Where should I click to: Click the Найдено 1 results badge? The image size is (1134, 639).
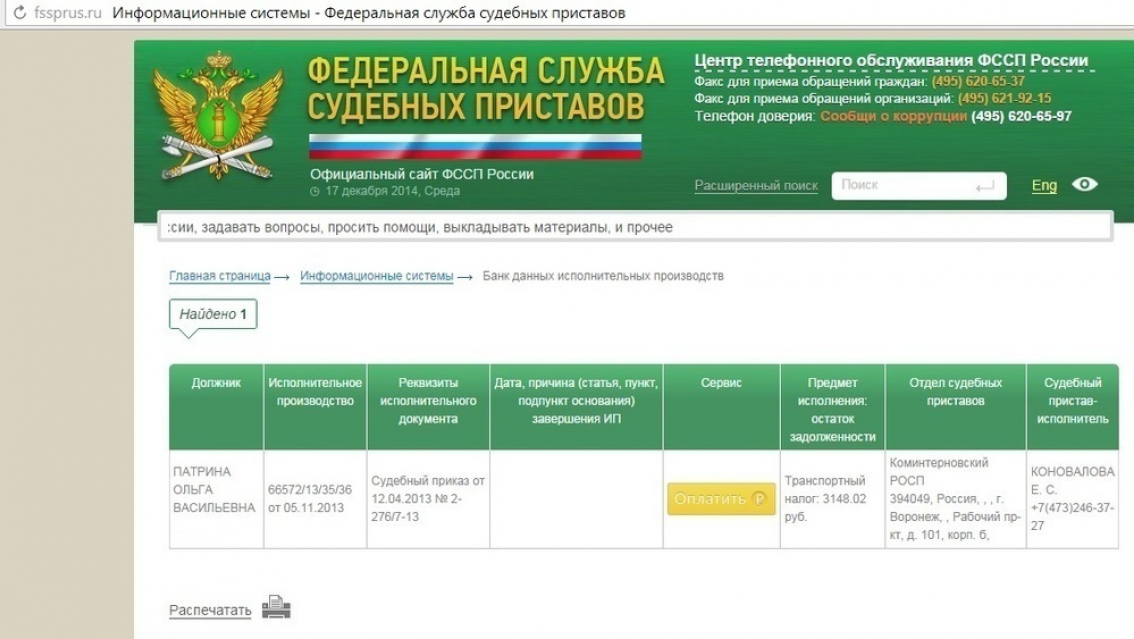[213, 314]
